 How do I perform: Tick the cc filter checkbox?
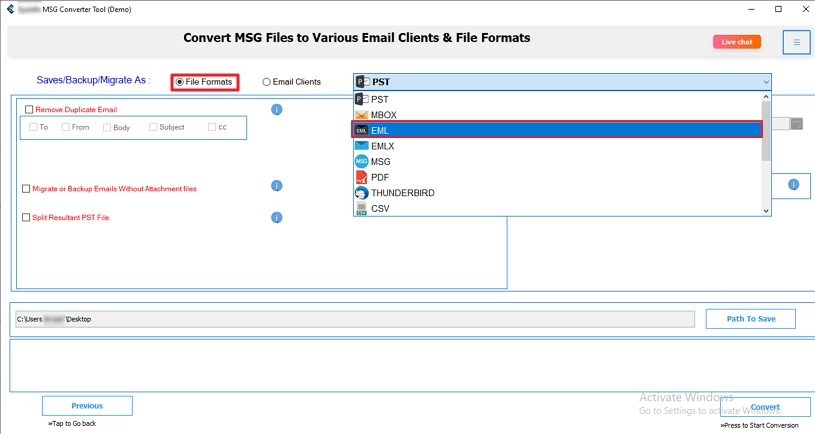coord(212,127)
